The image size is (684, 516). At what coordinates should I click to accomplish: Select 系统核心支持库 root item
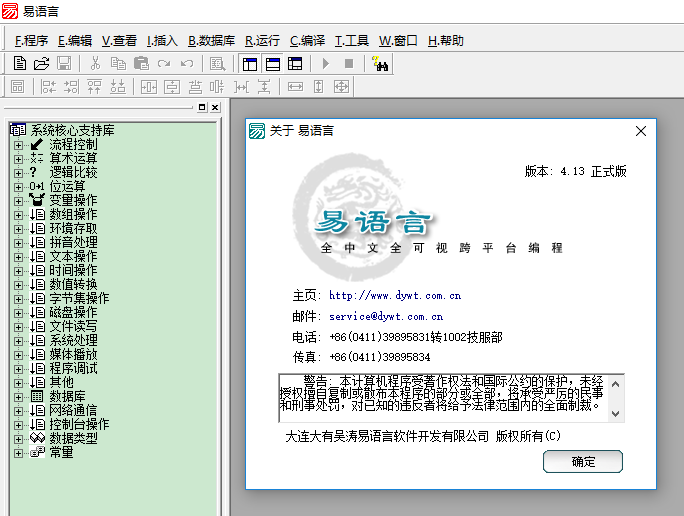coord(72,130)
